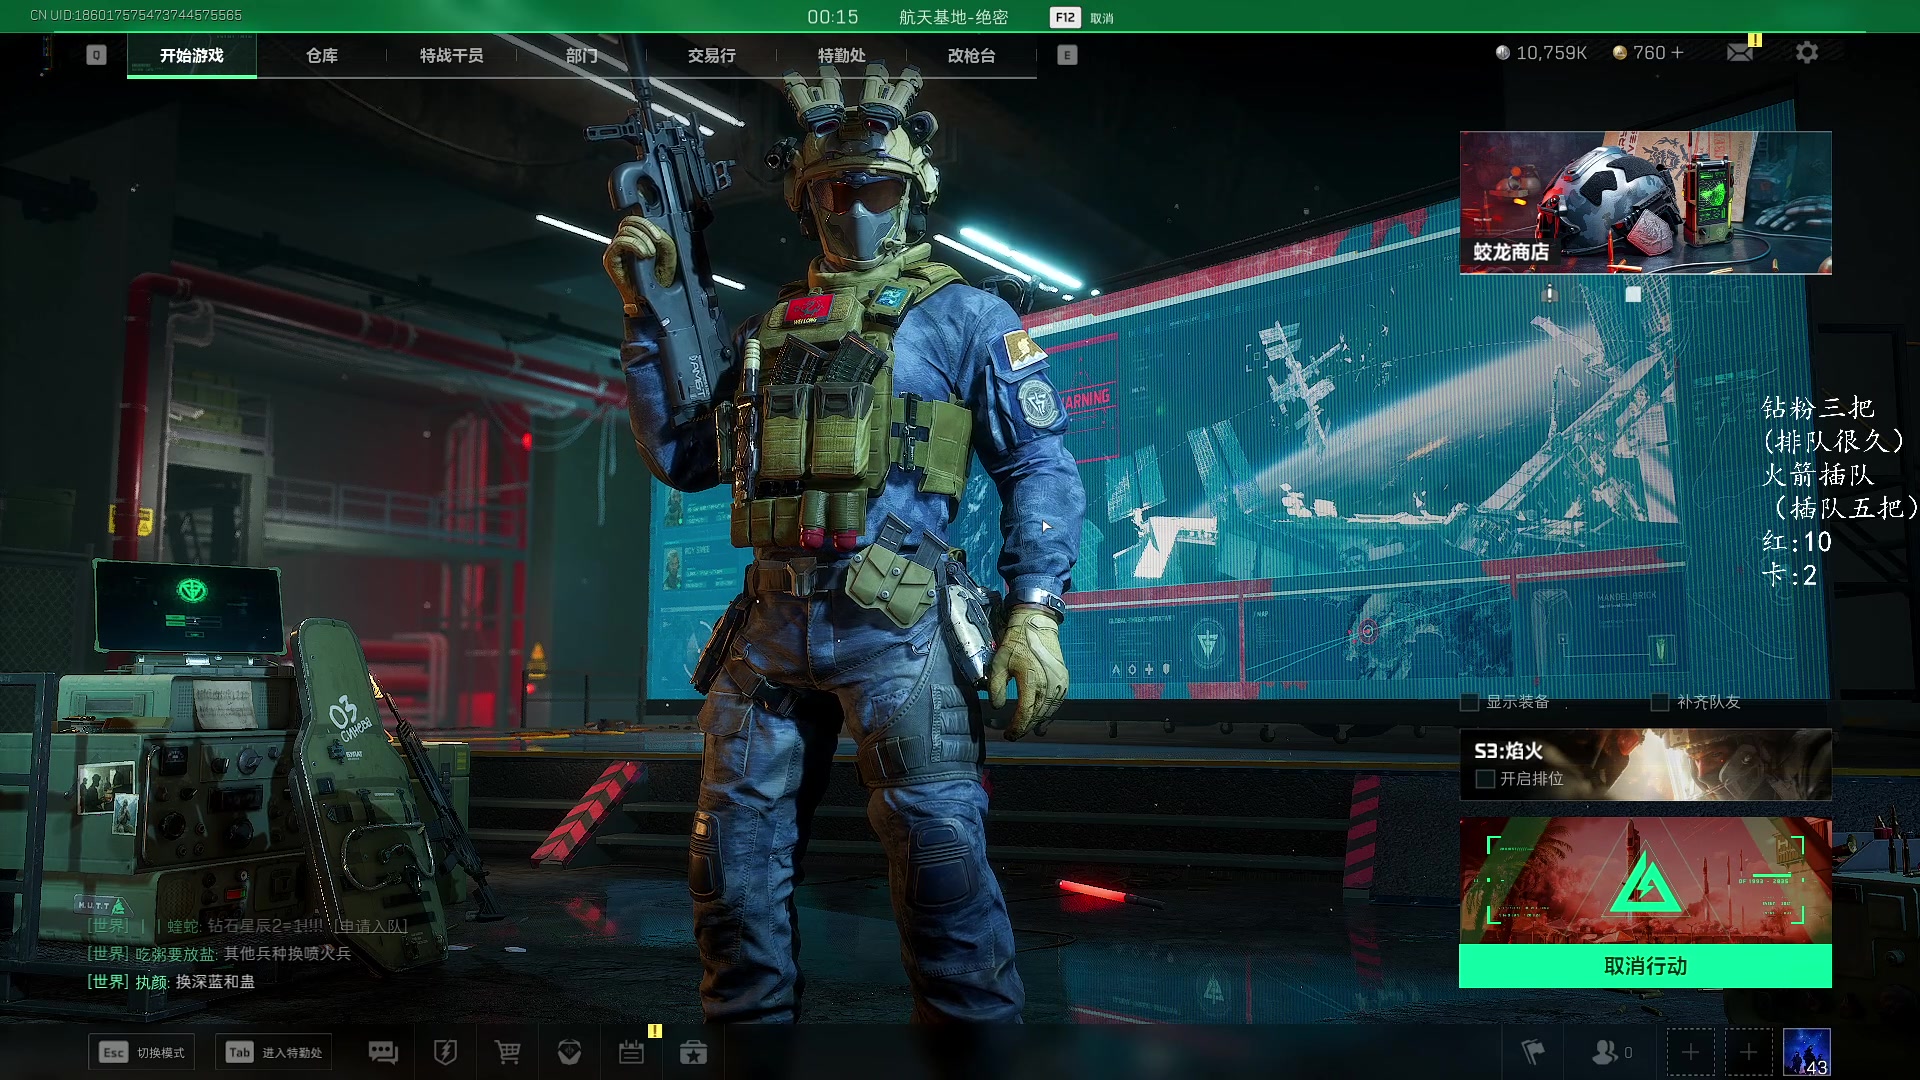Toggle the 显示装备 checkbox
1920x1080 pixels.
click(x=1470, y=702)
